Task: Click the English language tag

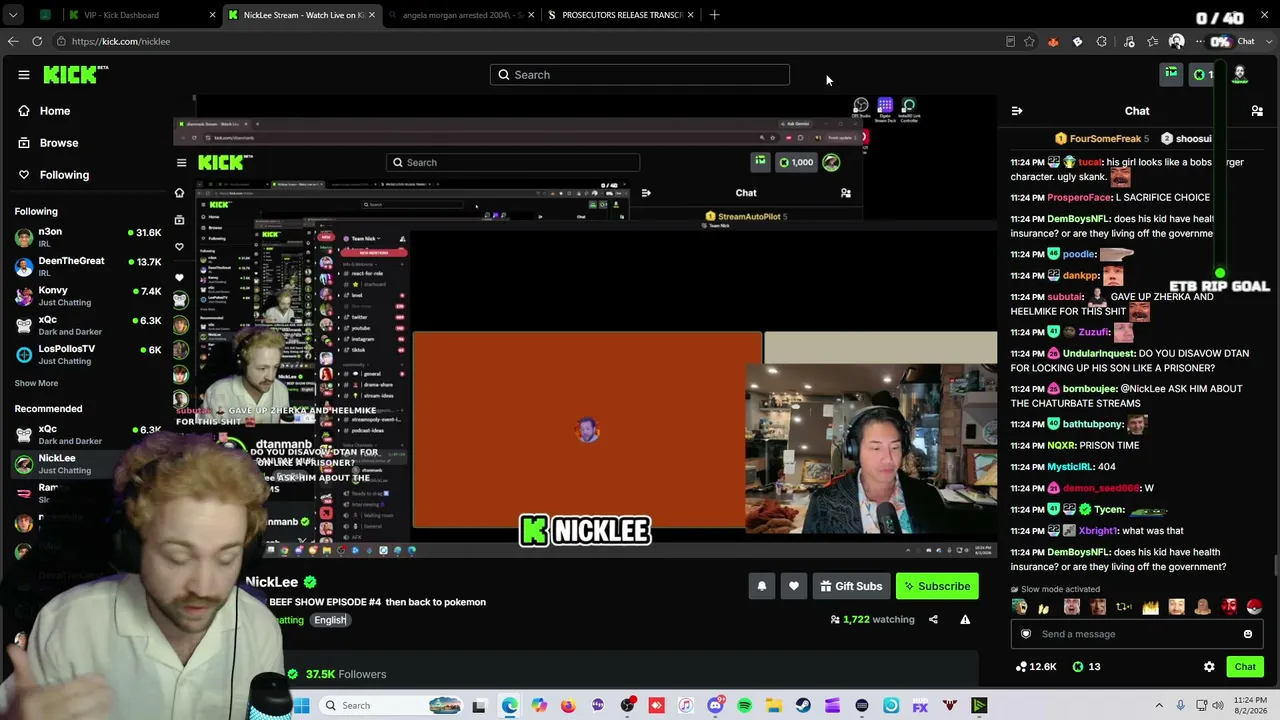Action: (x=330, y=620)
